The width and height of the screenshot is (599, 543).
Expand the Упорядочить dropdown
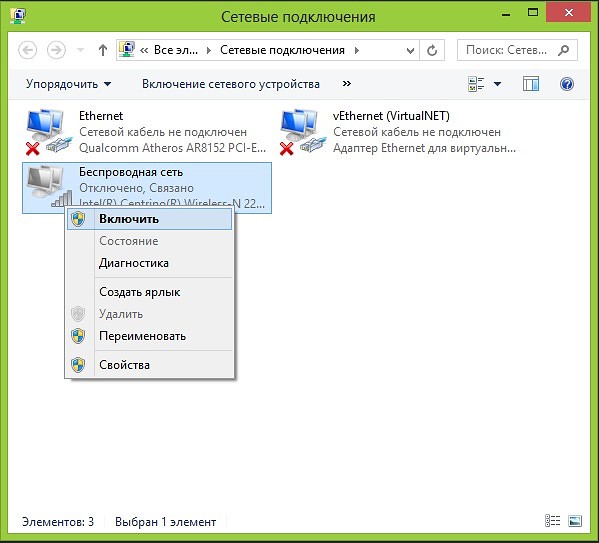point(68,84)
